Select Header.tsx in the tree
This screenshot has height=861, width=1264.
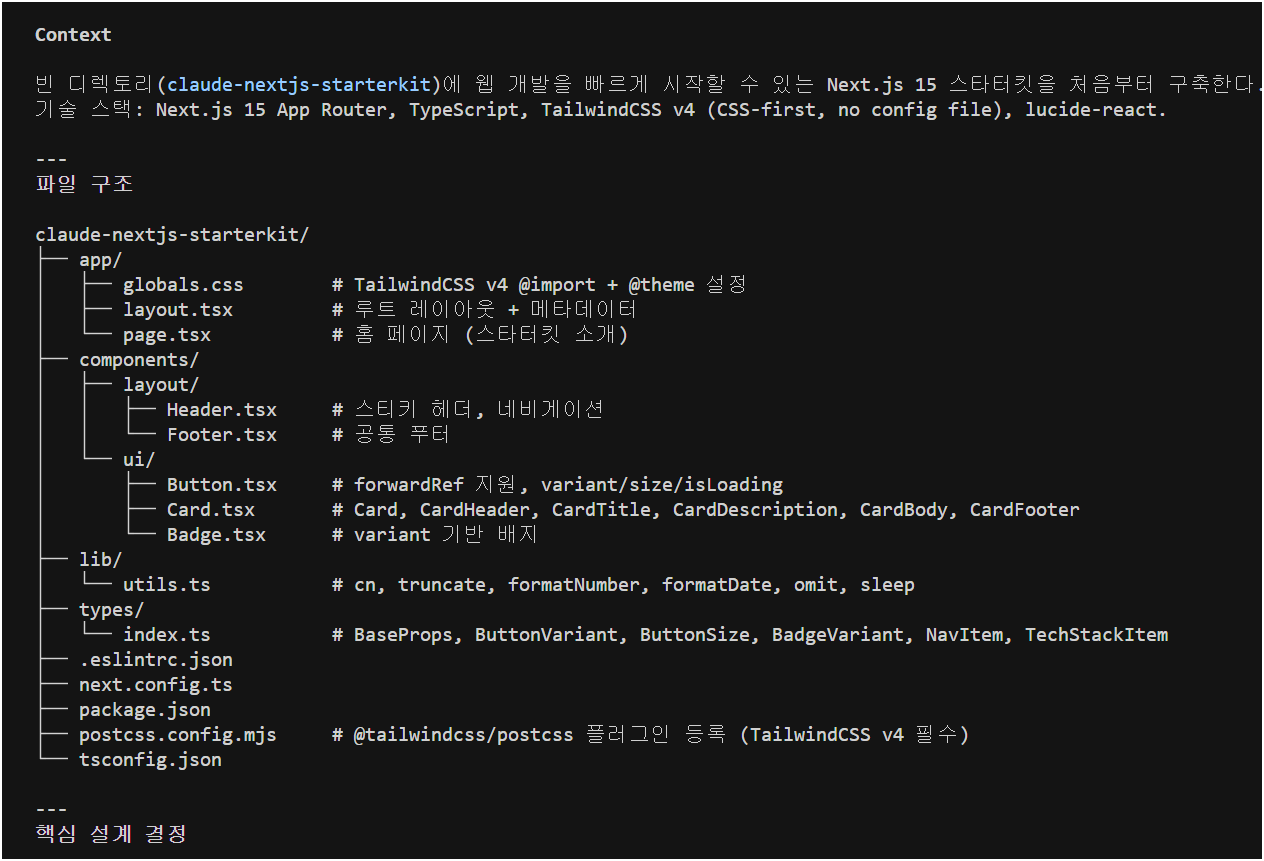click(x=222, y=410)
